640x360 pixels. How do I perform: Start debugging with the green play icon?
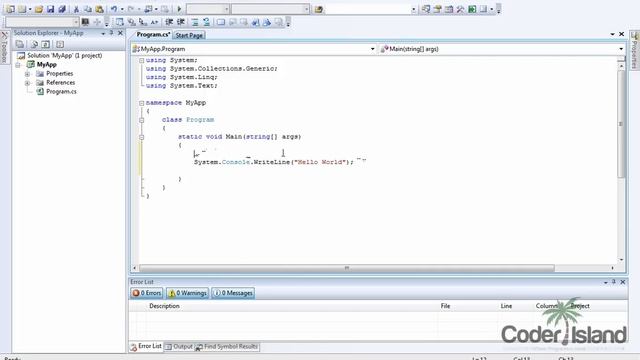click(x=179, y=9)
